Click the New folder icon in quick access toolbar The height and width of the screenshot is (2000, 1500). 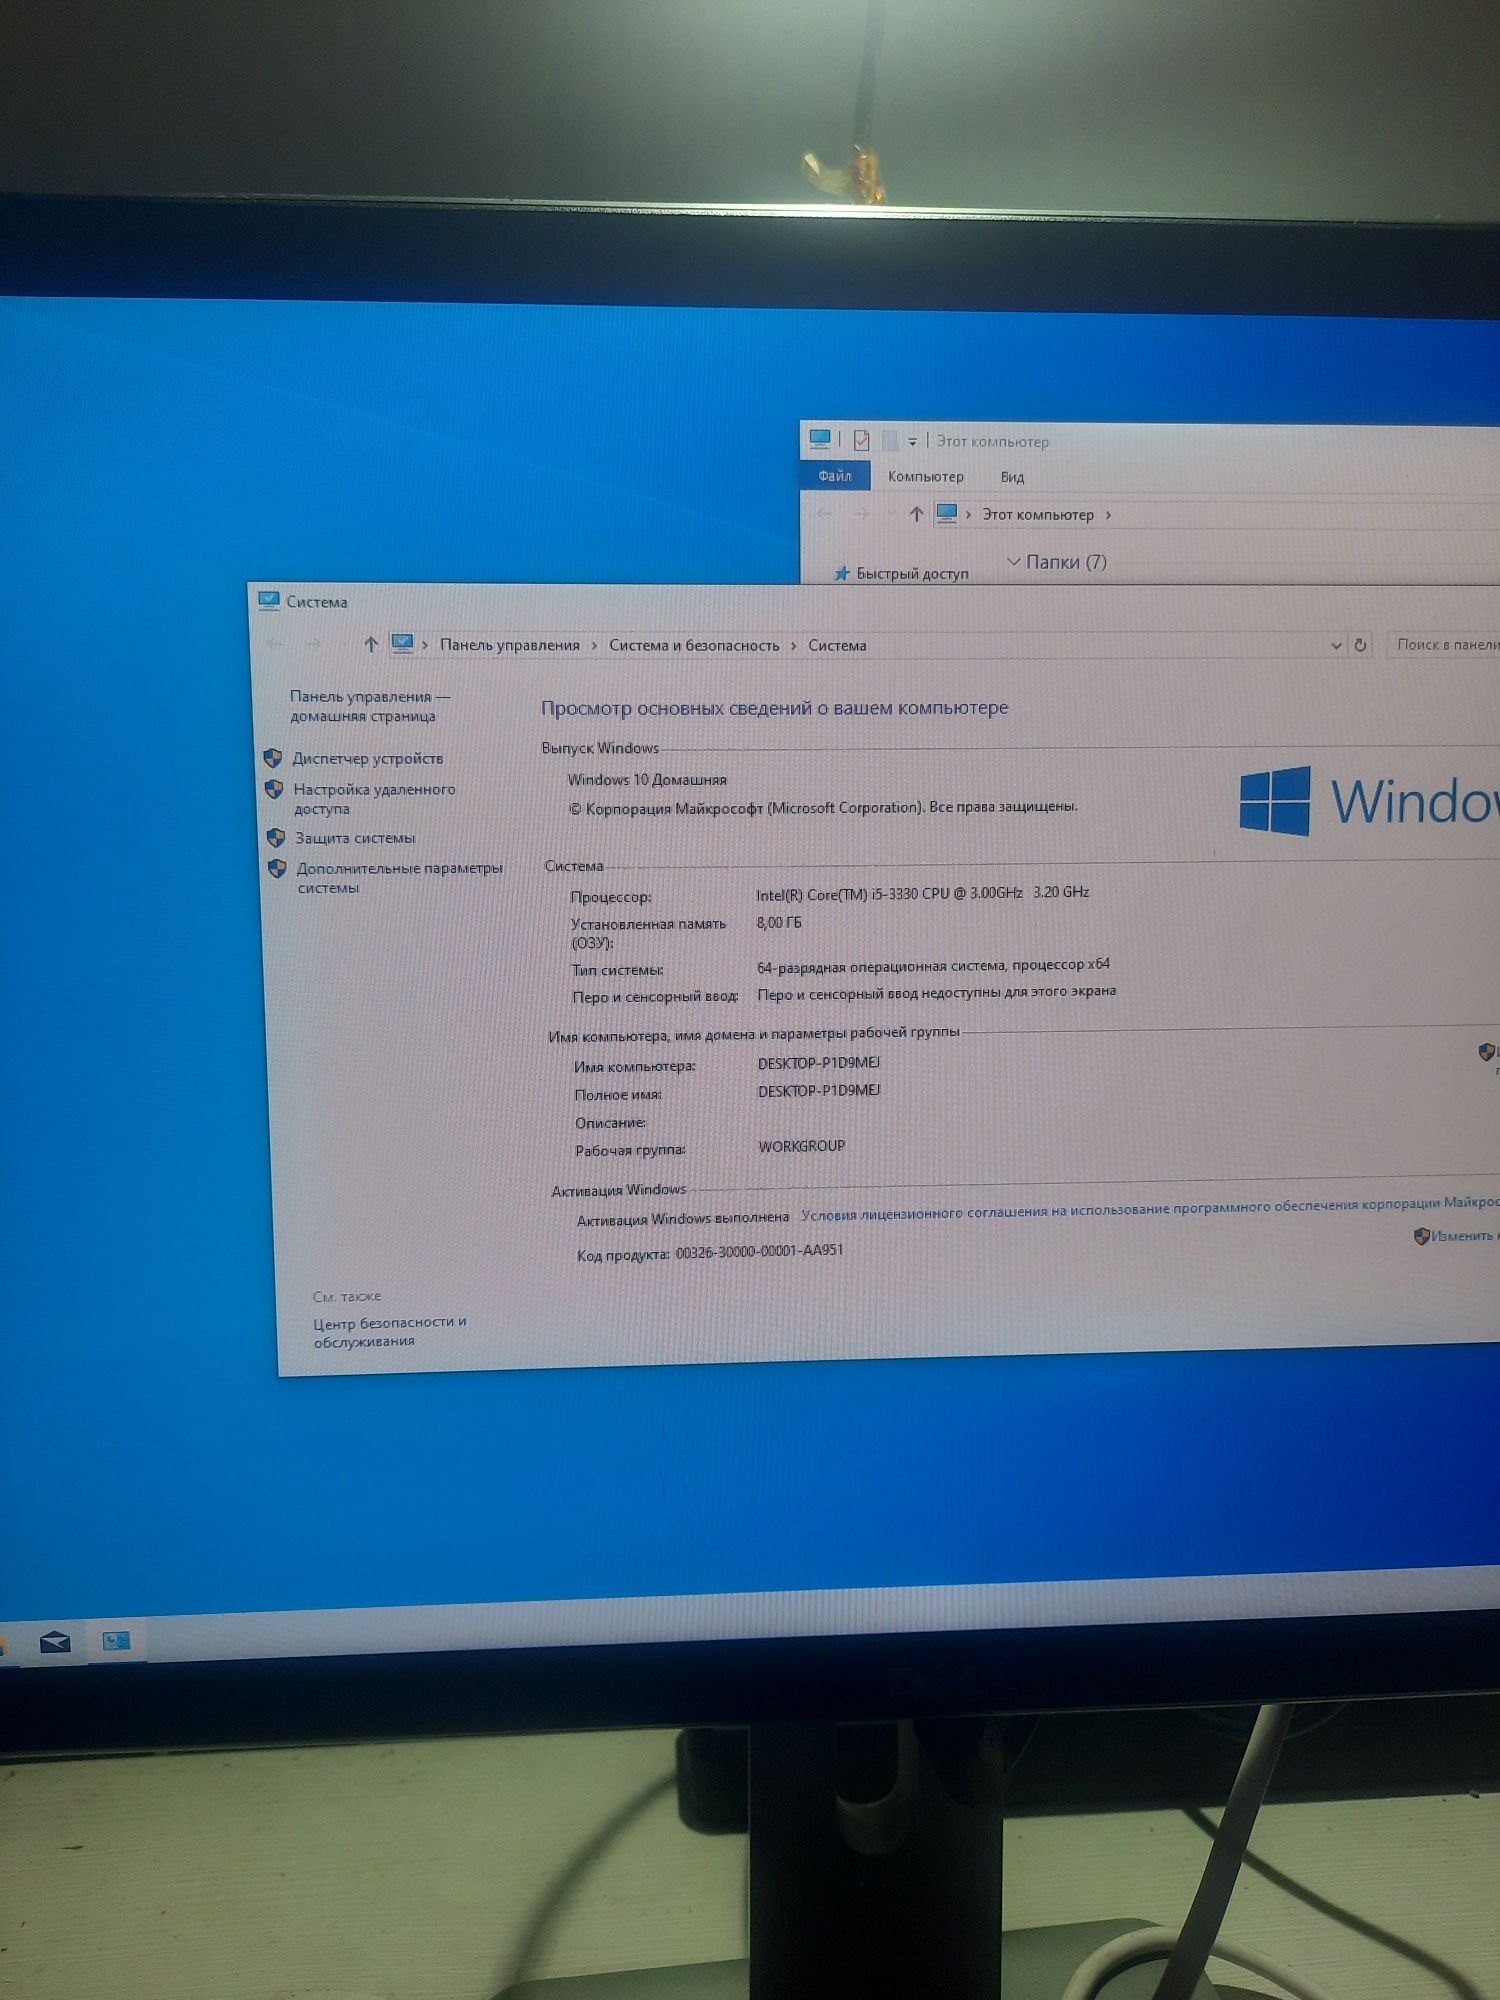click(889, 440)
